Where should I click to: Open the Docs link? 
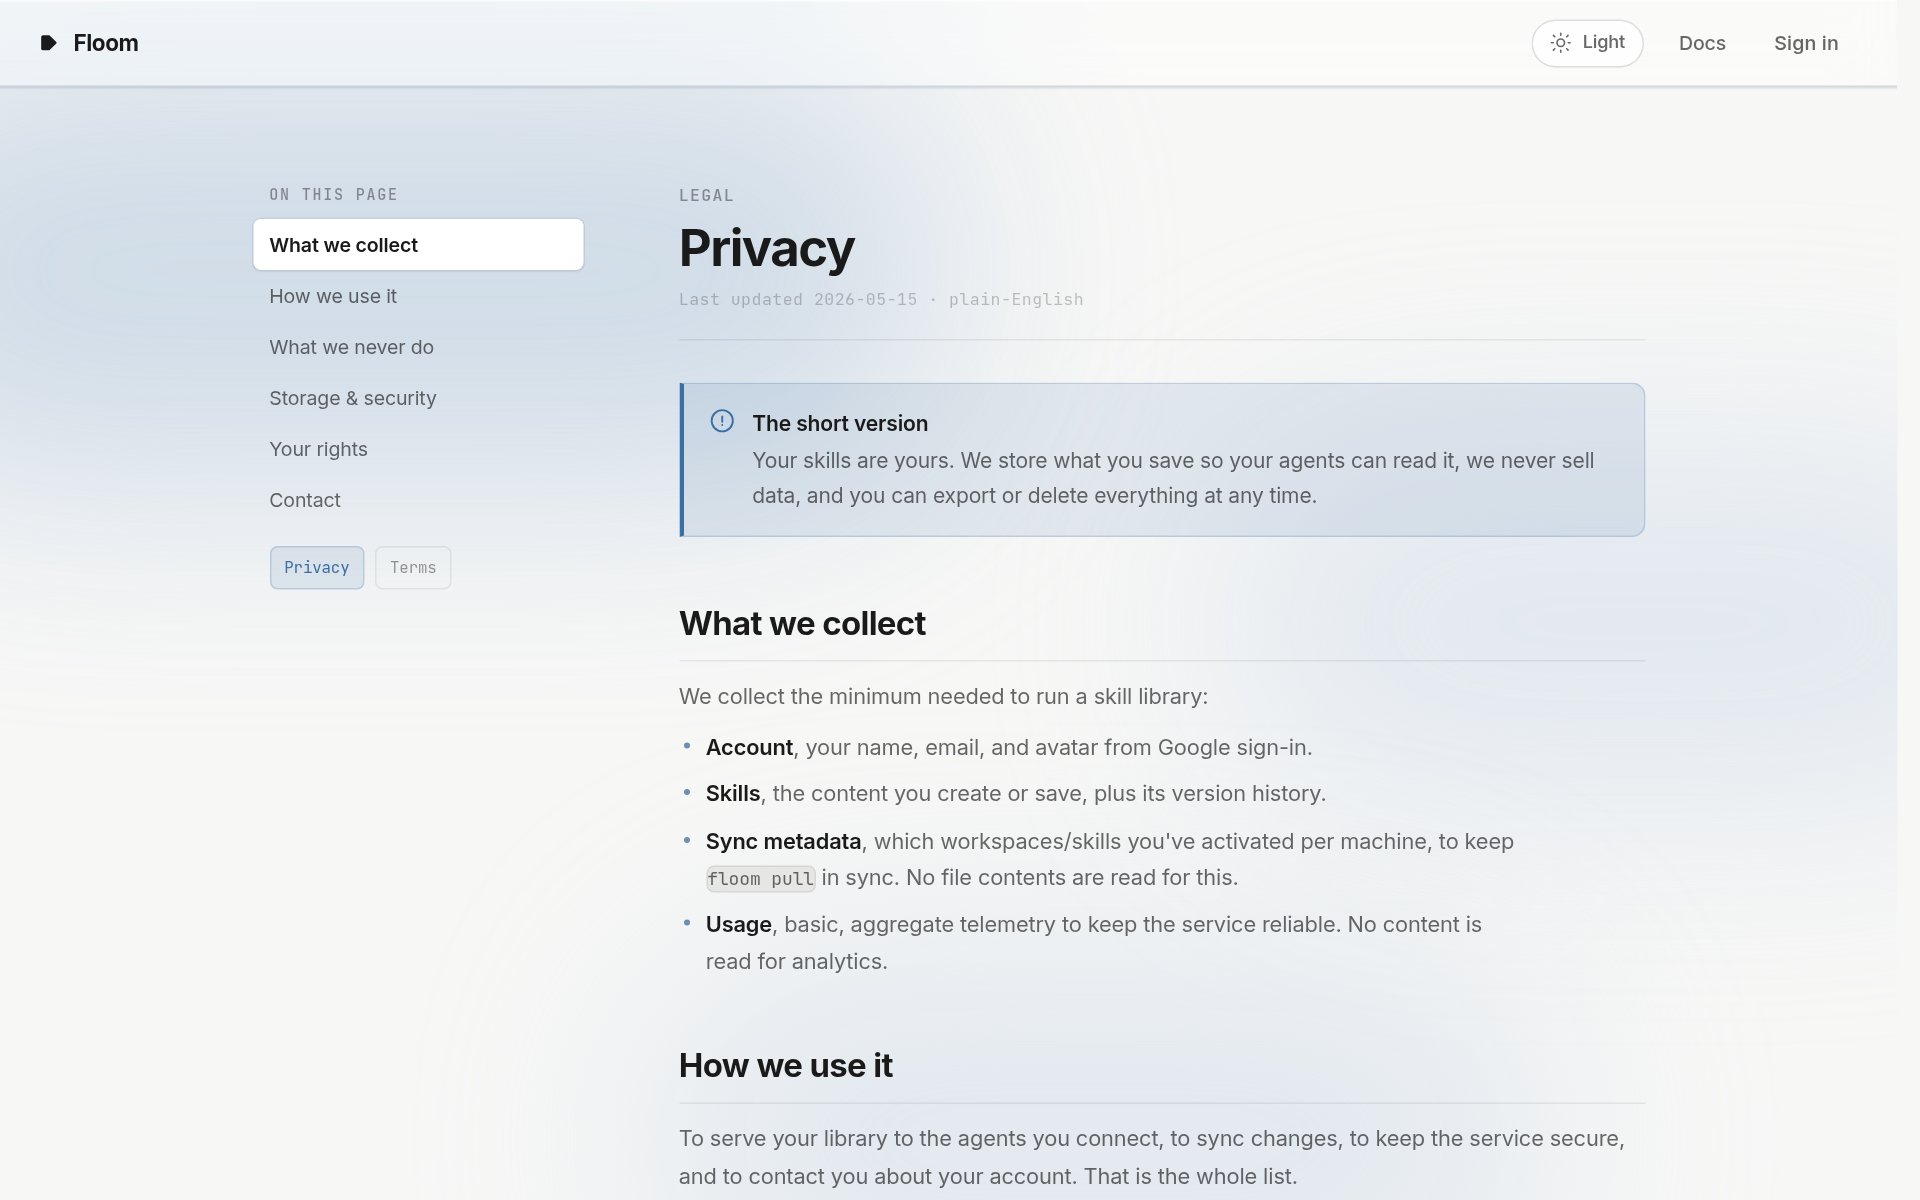1702,43
